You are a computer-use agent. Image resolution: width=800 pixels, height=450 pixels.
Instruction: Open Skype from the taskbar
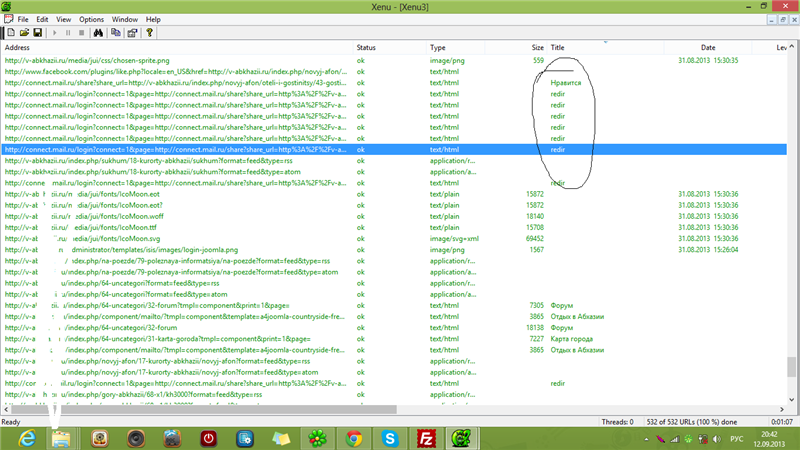[x=389, y=437]
